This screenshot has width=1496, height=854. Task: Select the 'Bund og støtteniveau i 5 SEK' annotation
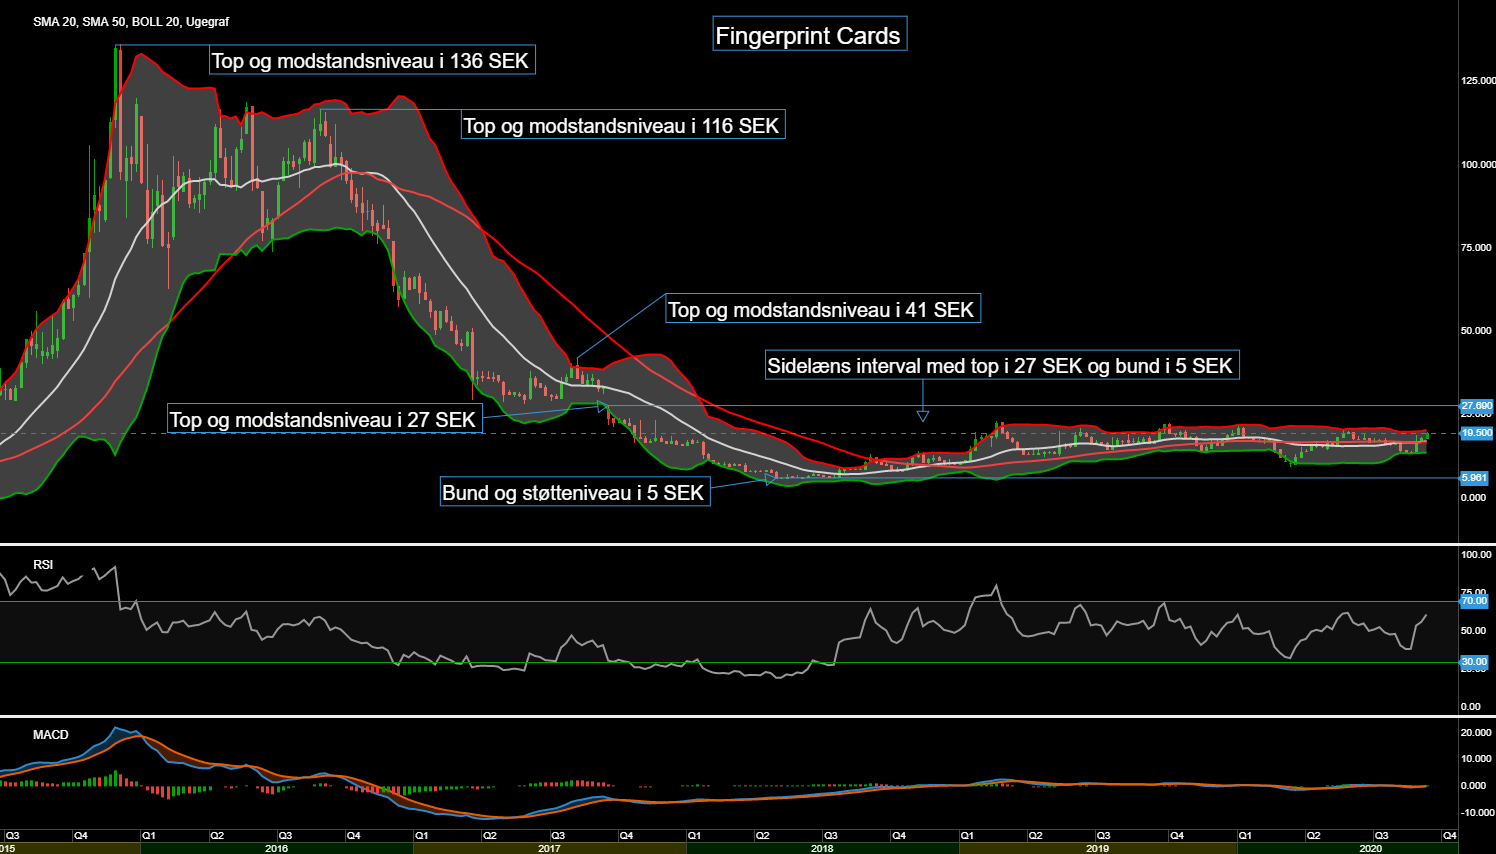point(575,492)
